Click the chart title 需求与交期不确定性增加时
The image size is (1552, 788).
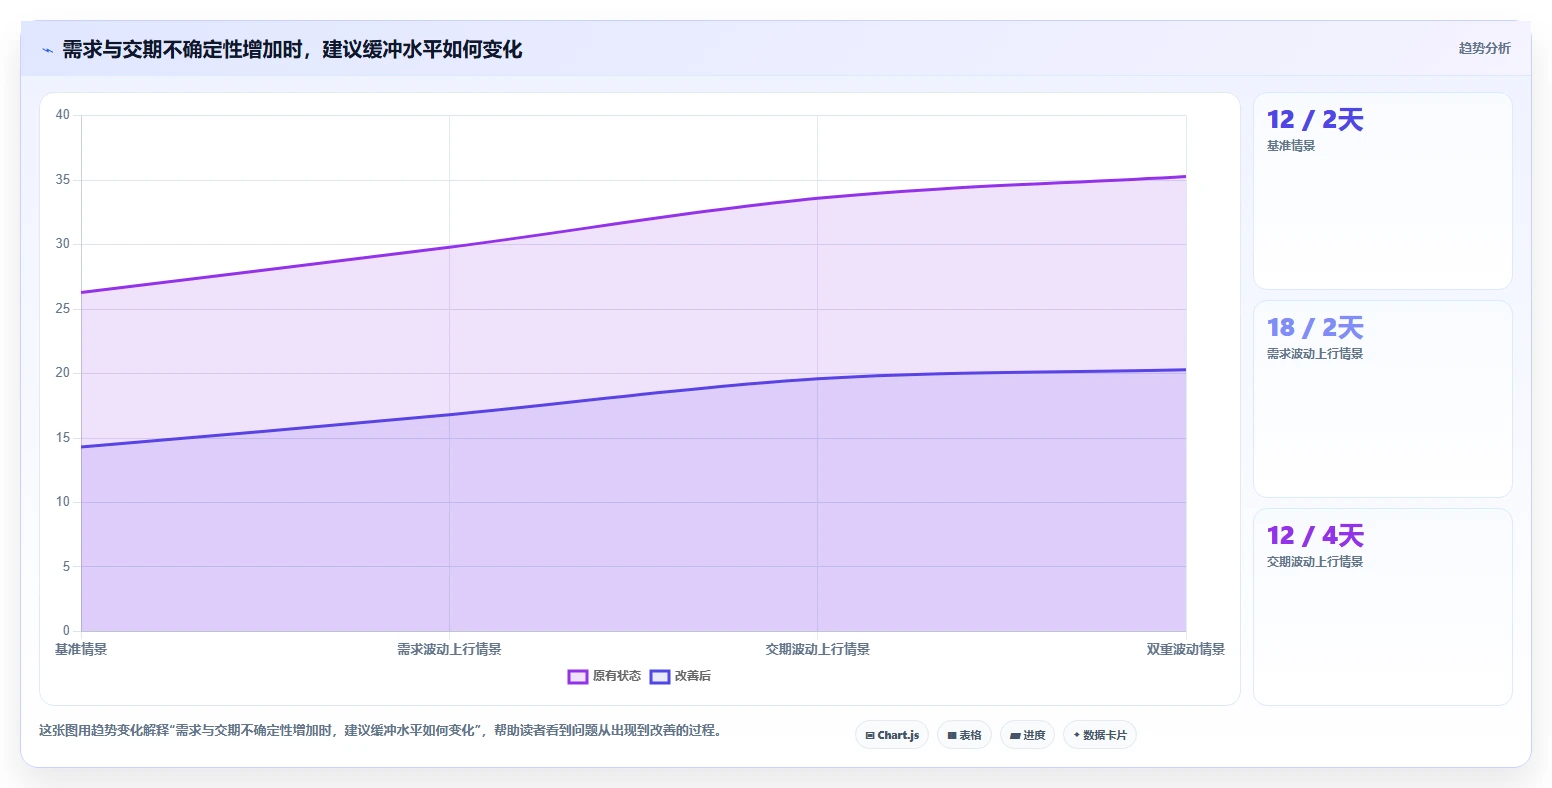[292, 49]
